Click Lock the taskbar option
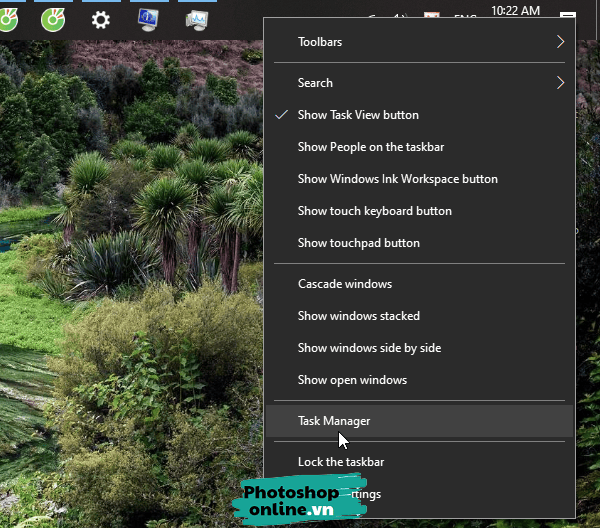Screen dimensions: 600x528 340,462
